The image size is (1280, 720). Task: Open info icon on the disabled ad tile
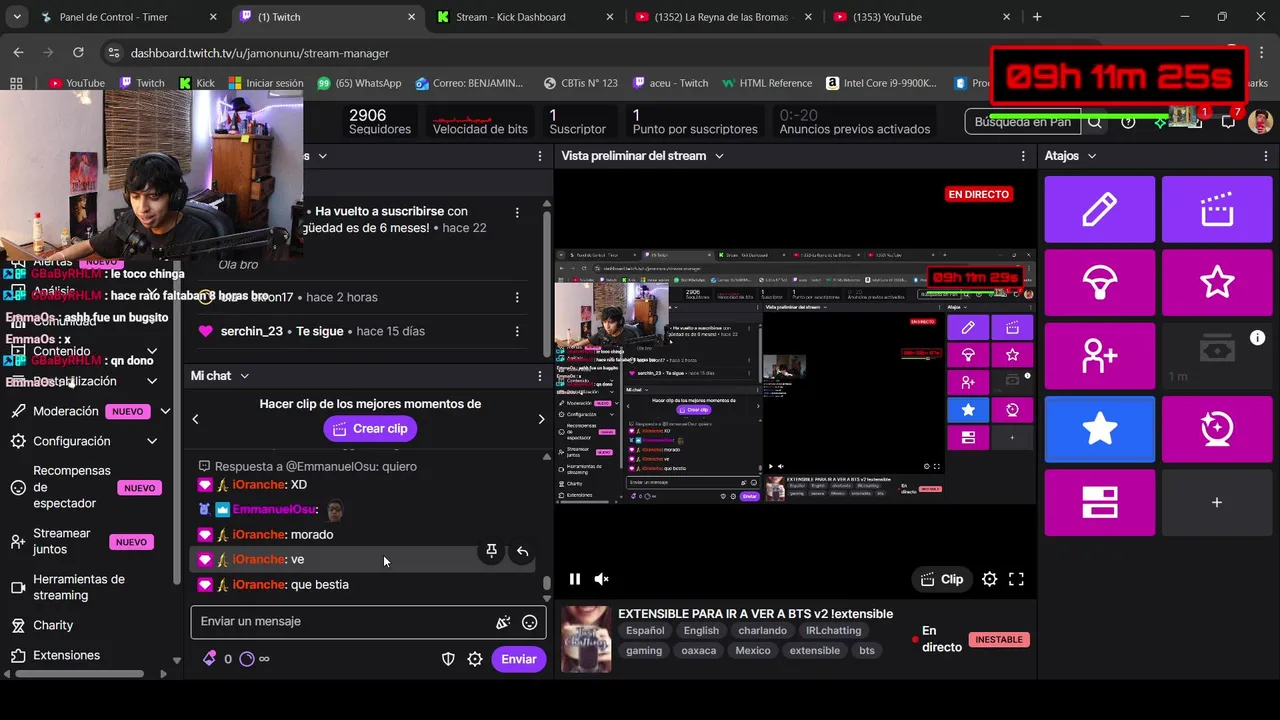(1257, 338)
